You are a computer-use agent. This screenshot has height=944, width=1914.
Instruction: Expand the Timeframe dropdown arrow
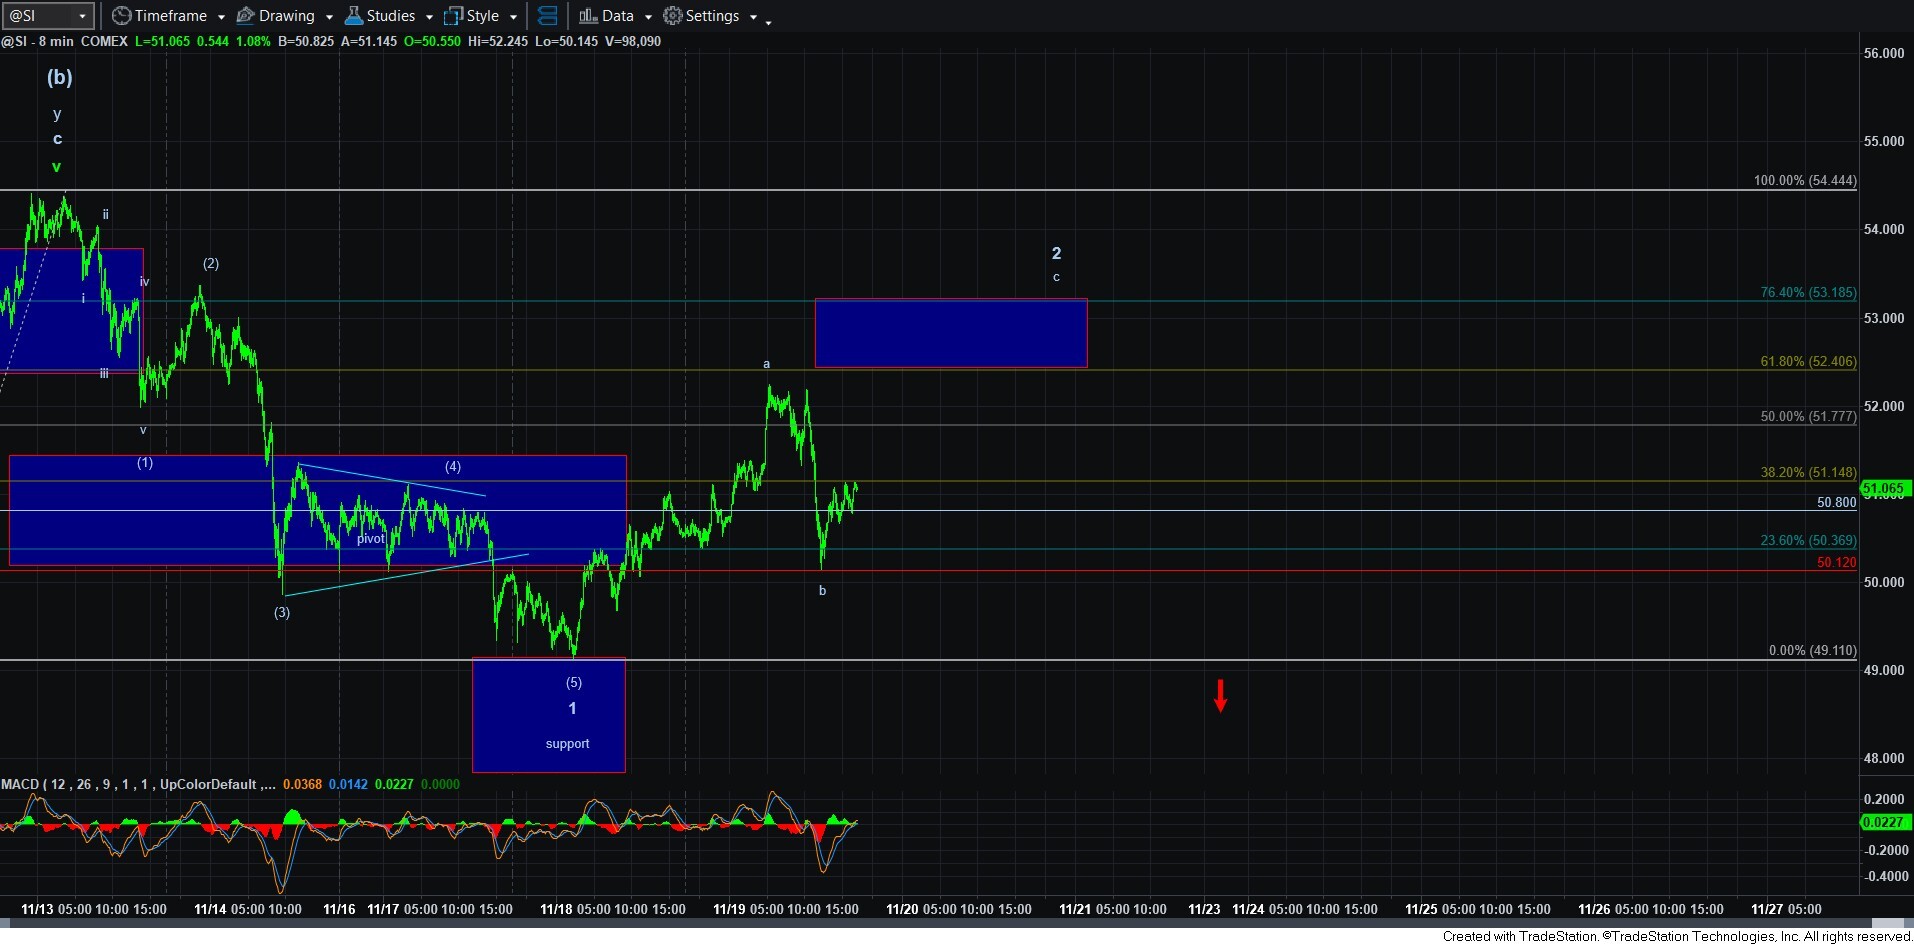coord(221,17)
